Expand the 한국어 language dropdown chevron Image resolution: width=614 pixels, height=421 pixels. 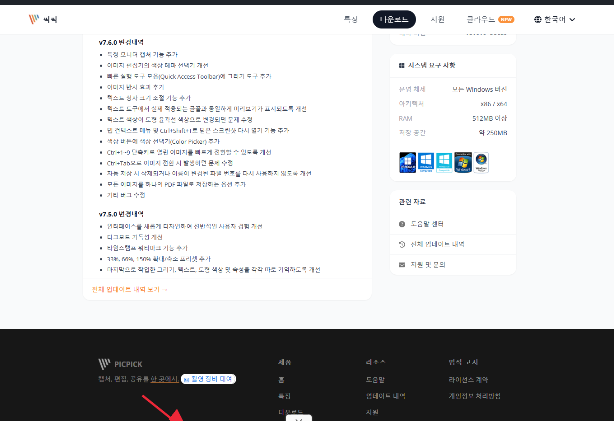(x=572, y=20)
